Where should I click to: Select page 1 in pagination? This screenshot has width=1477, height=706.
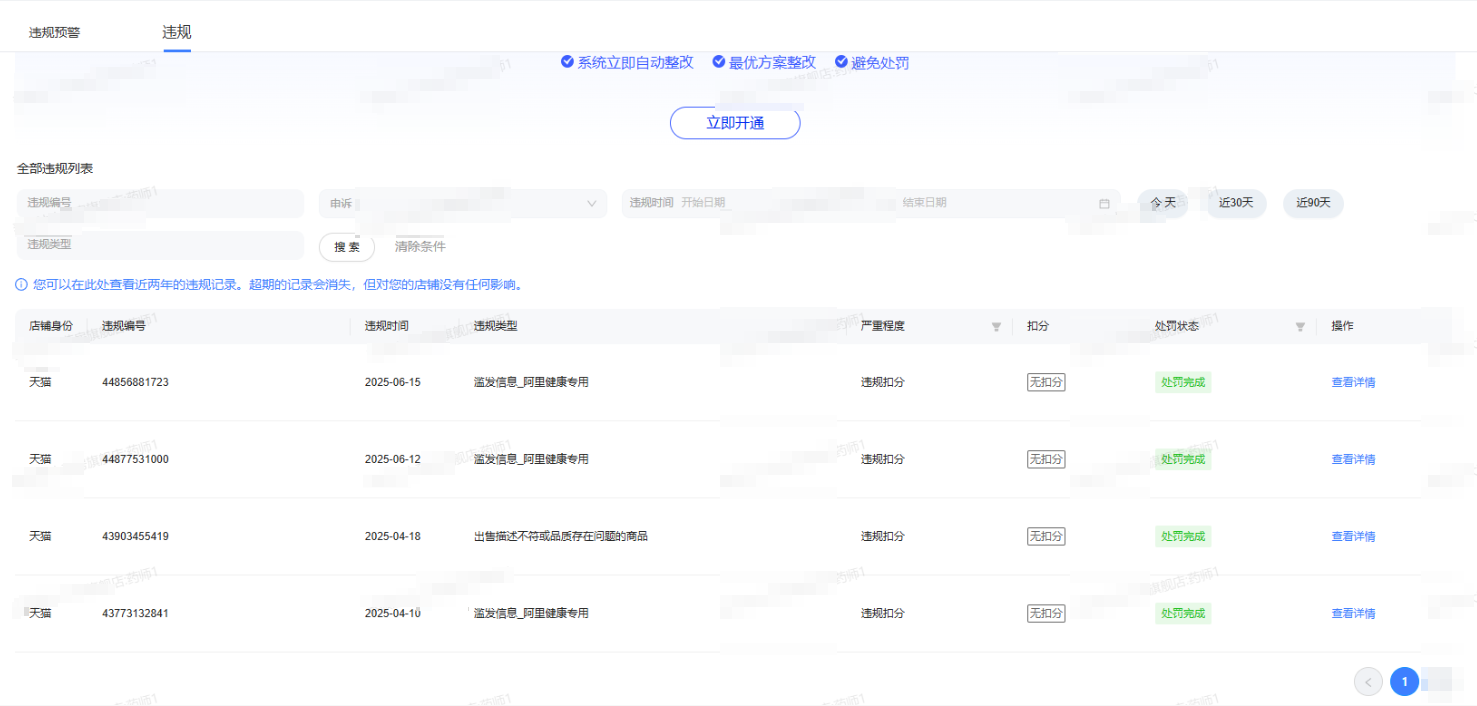[1404, 681]
